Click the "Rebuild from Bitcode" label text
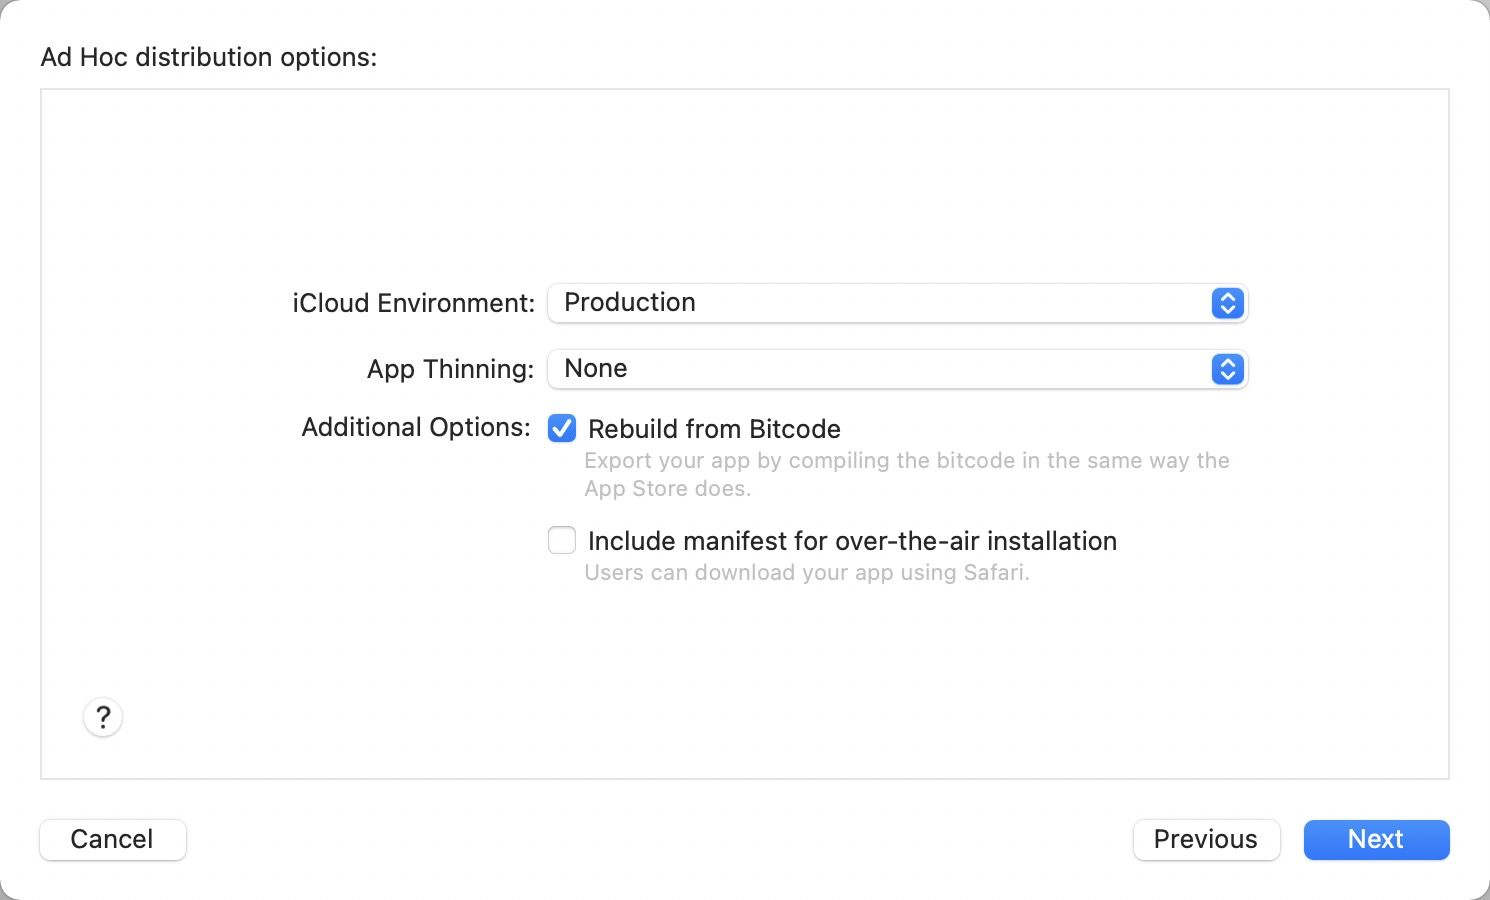The image size is (1490, 900). (x=714, y=429)
